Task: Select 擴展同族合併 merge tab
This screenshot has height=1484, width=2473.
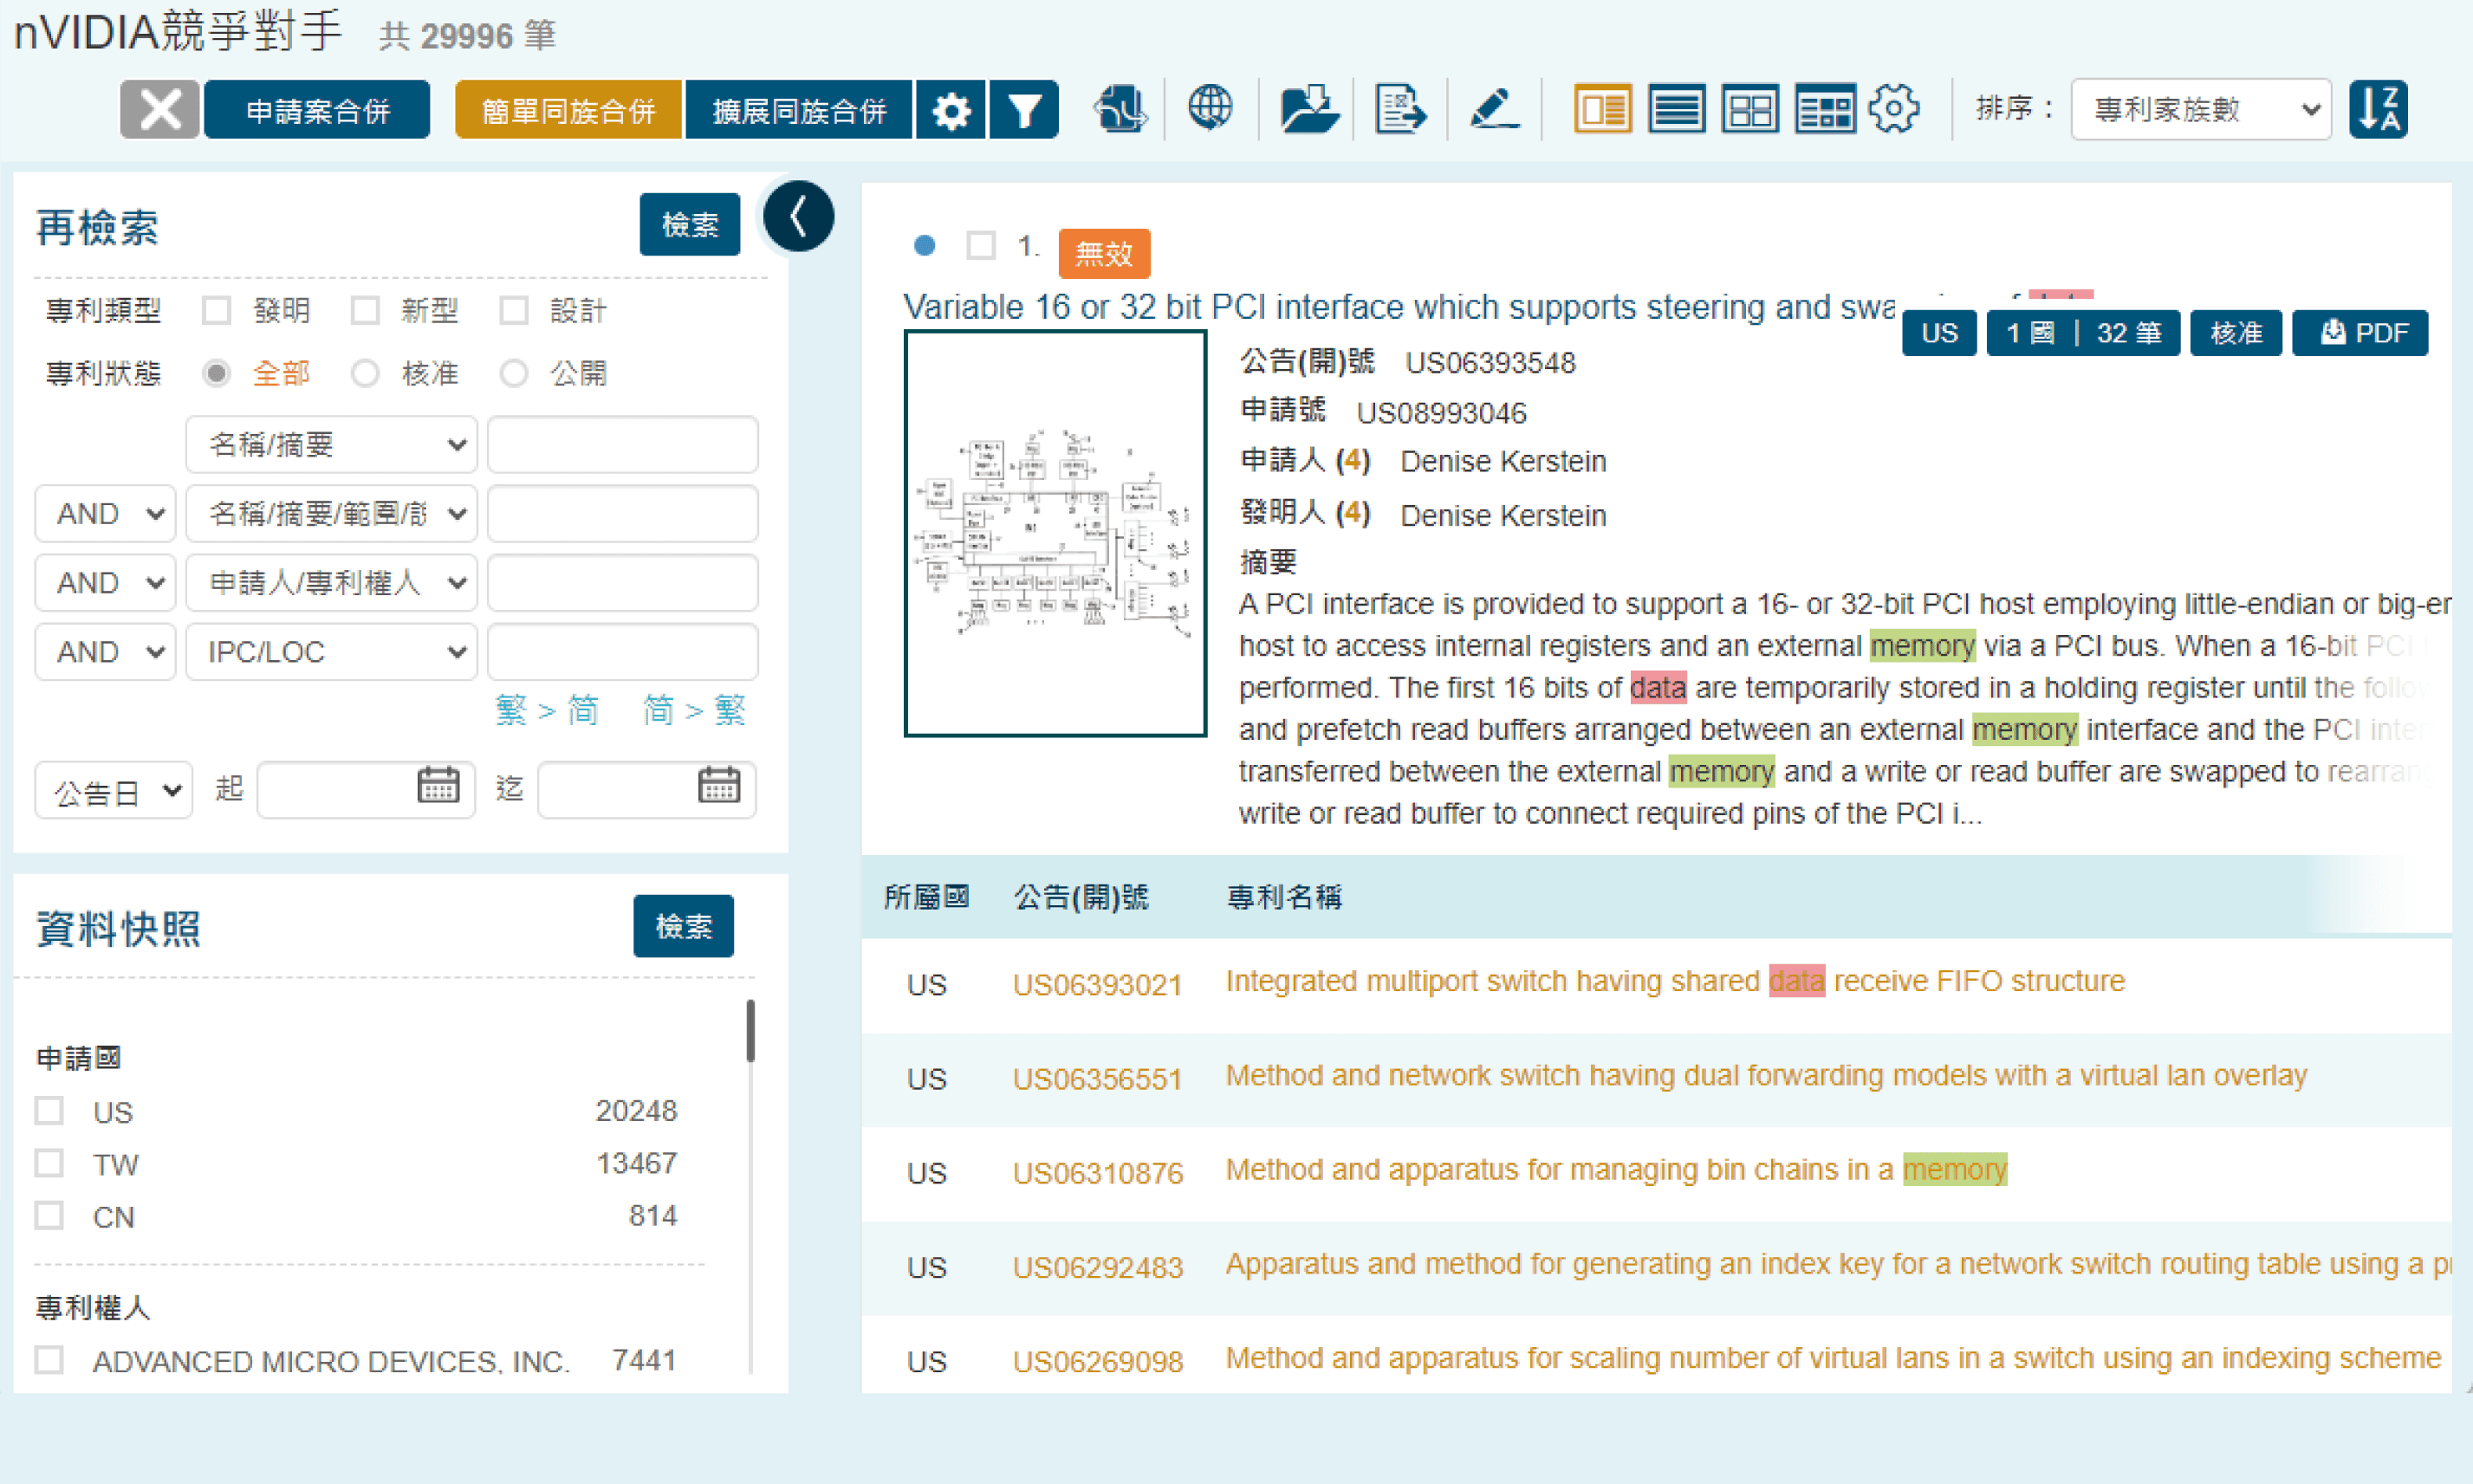Action: click(798, 110)
